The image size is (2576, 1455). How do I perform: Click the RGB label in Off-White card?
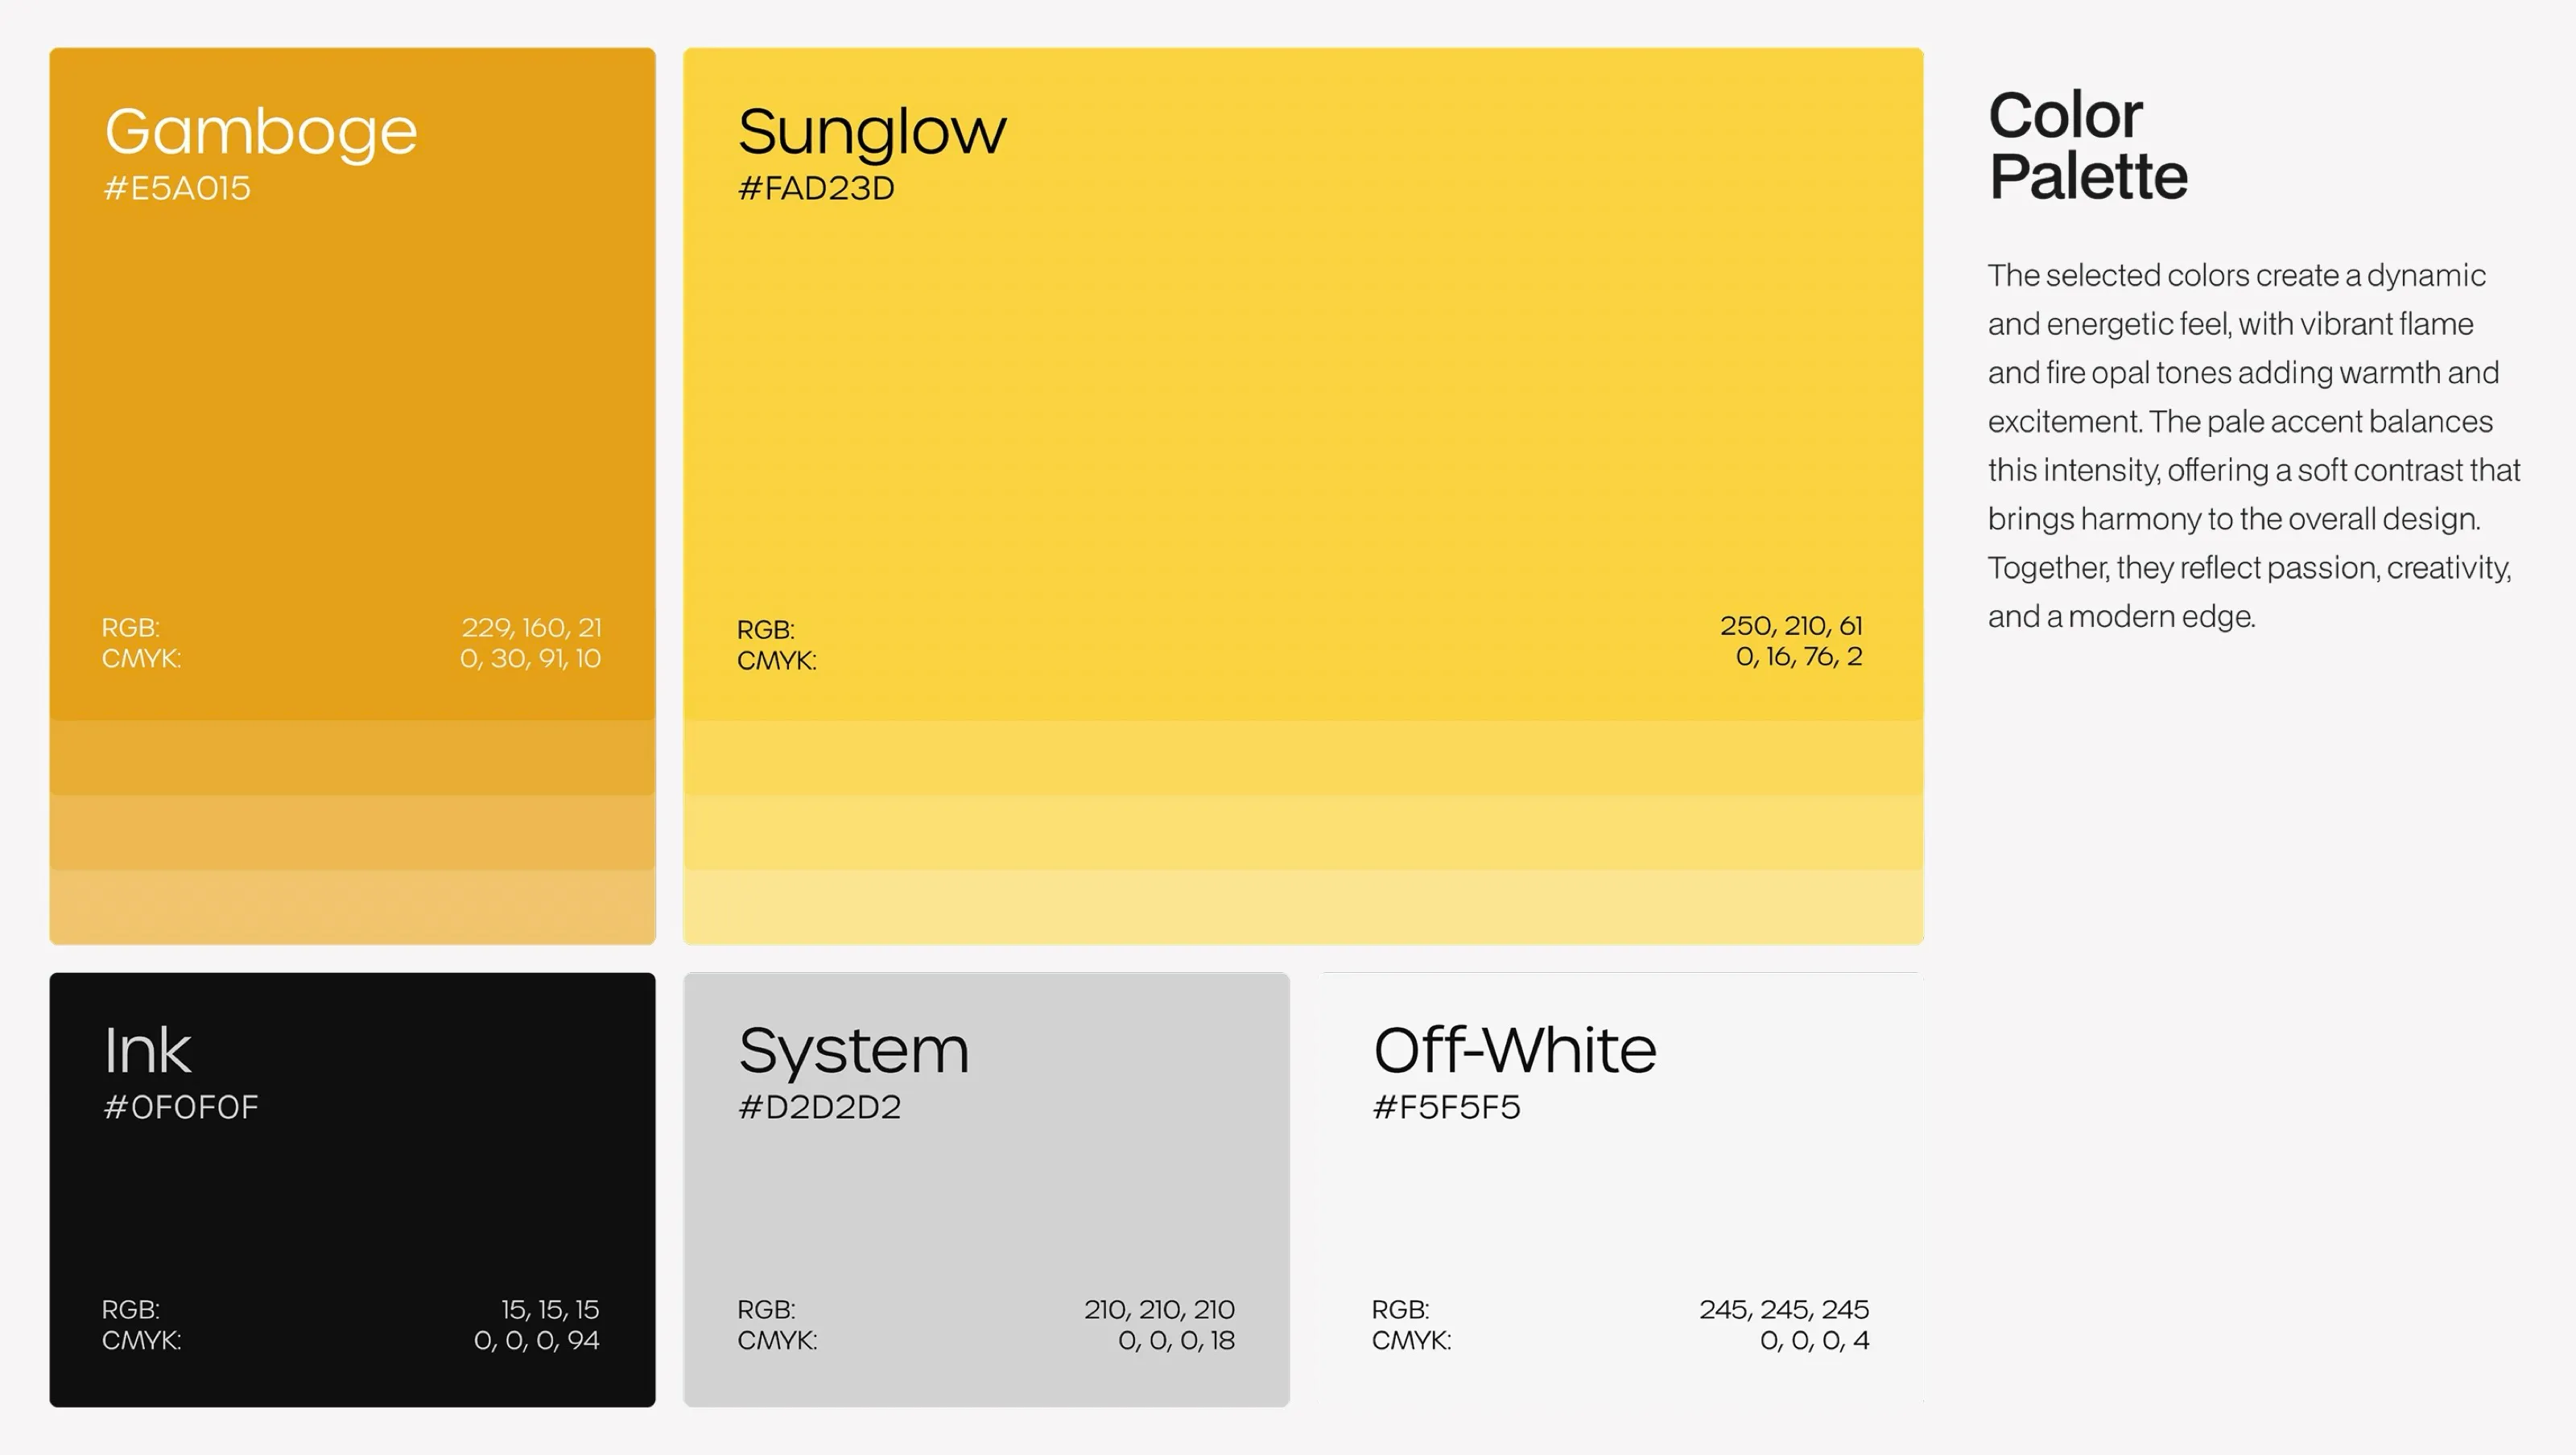[1400, 1309]
